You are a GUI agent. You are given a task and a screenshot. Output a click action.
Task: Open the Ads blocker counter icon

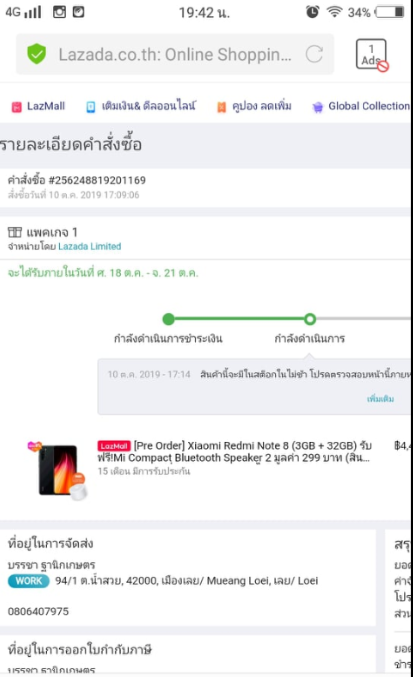371,54
